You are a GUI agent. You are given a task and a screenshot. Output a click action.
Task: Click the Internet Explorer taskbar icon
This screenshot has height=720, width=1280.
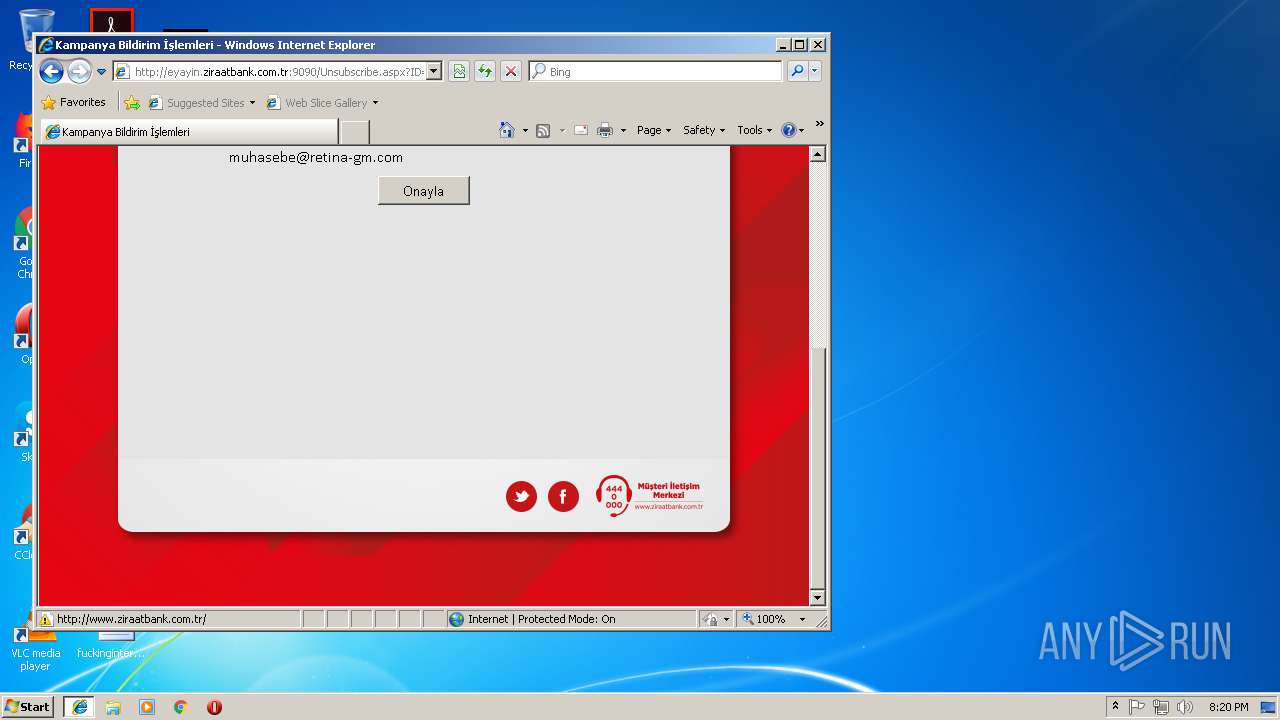[80, 707]
